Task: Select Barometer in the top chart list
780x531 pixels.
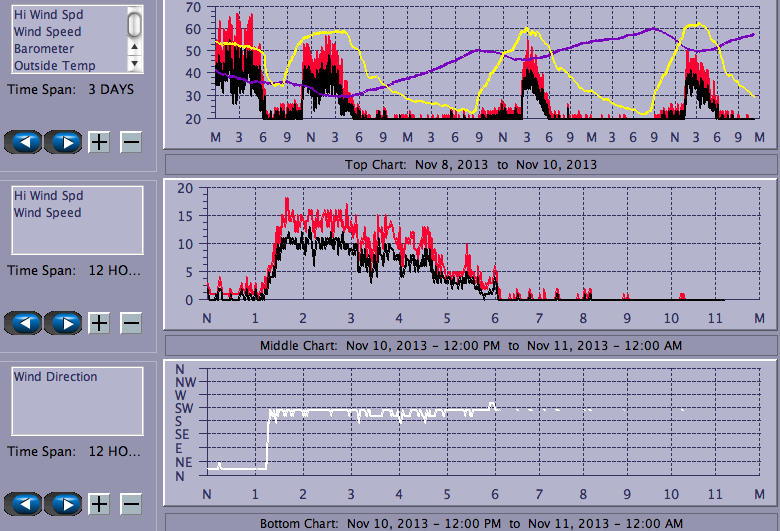Action: tap(43, 49)
